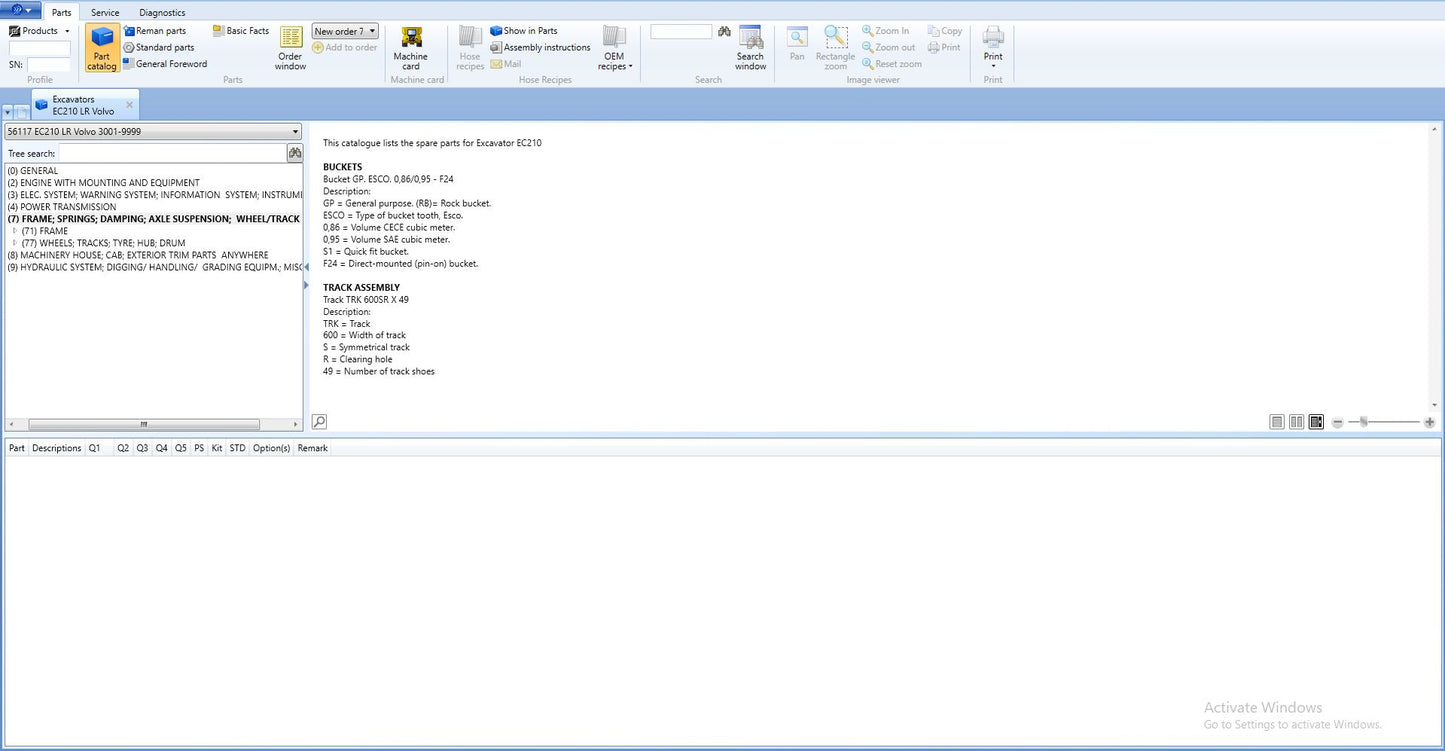The height and width of the screenshot is (751, 1445).
Task: Open Reman parts
Action: pyautogui.click(x=155, y=31)
